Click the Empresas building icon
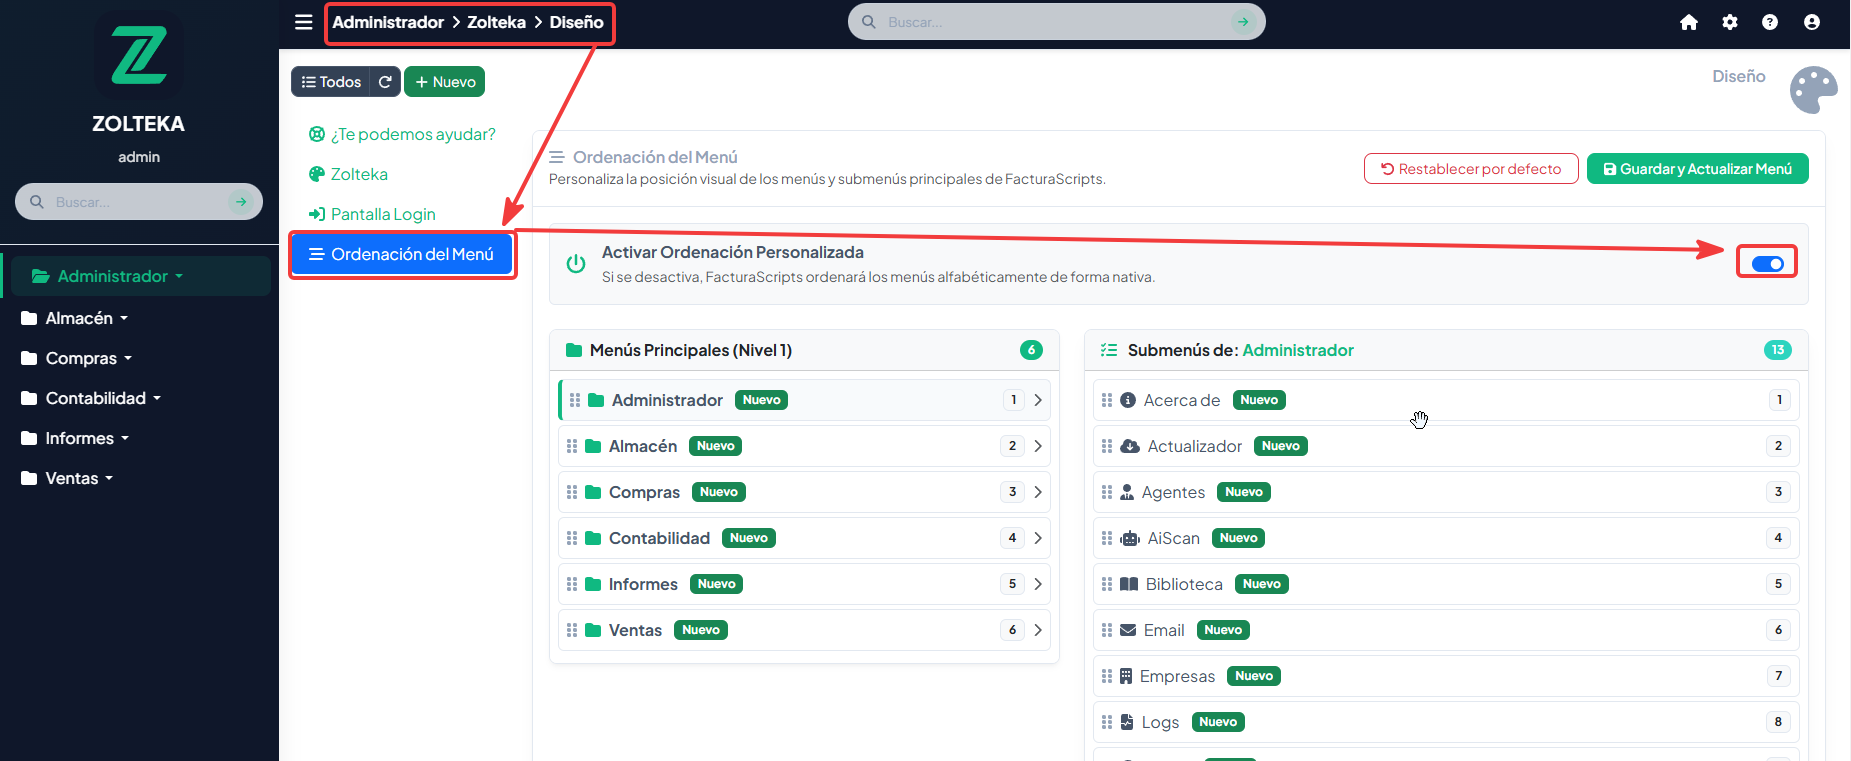Image resolution: width=1851 pixels, height=761 pixels. tap(1126, 676)
